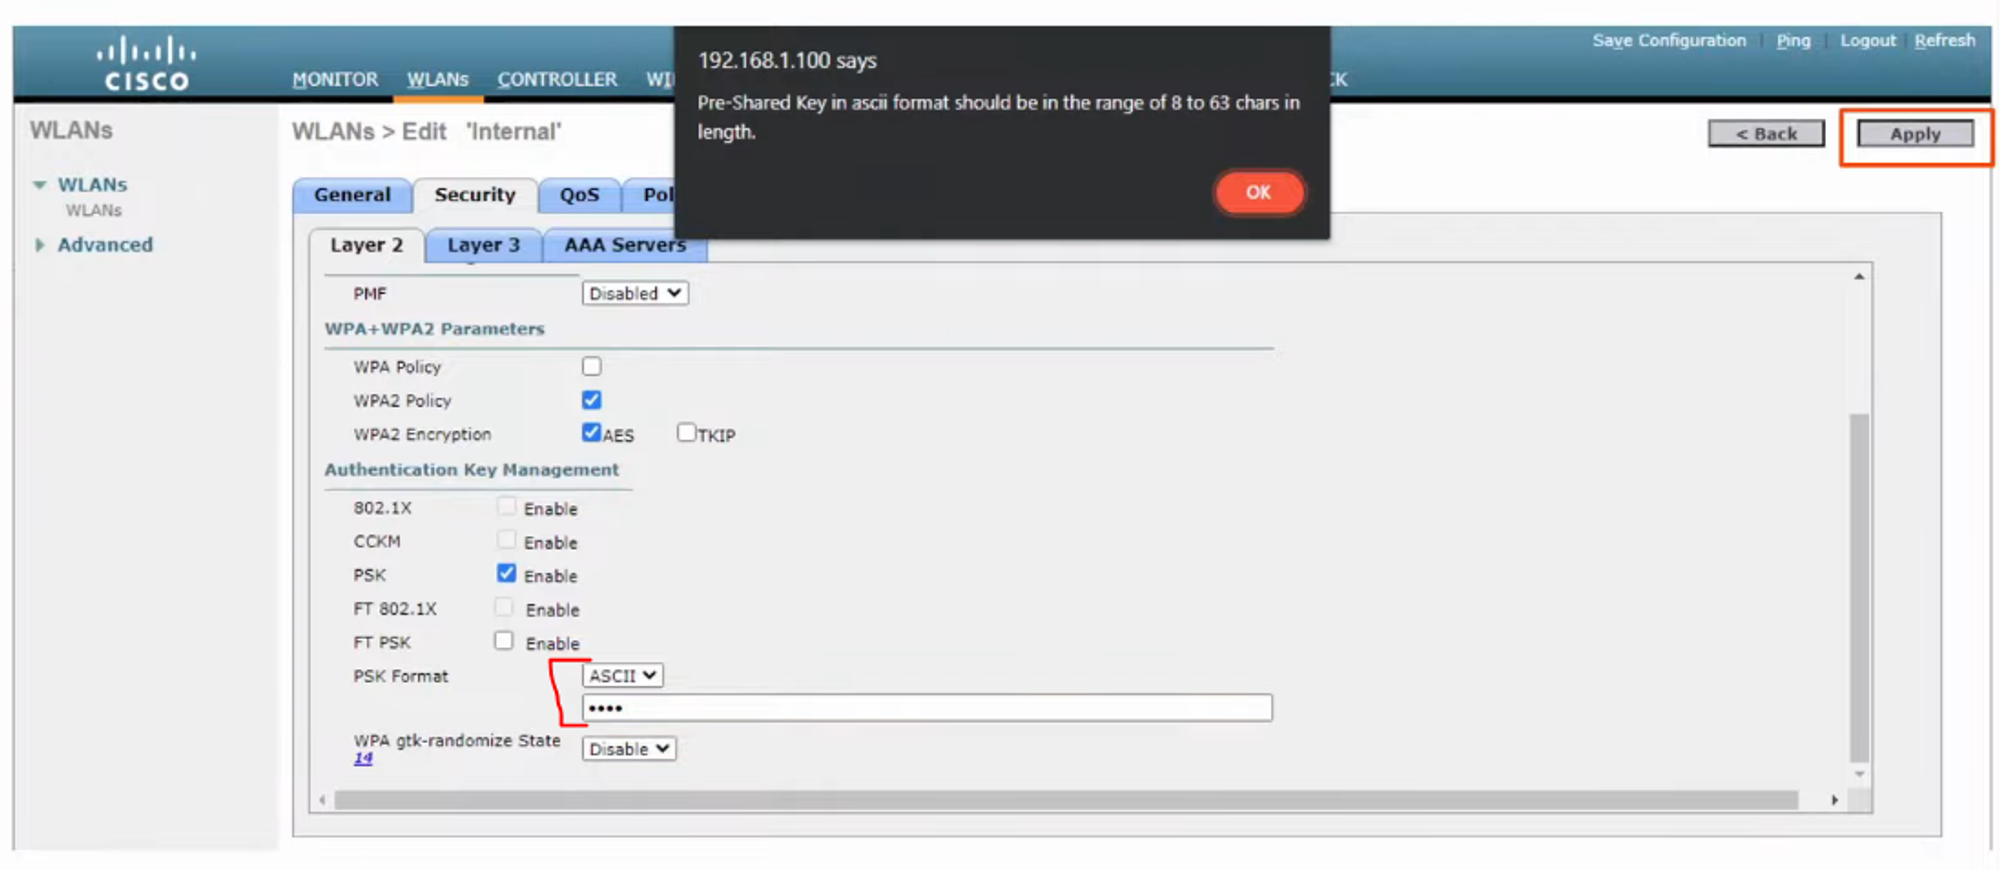Click the scroll right arrow at bottom
Viewport: 2000px width, 870px height.
pyautogui.click(x=1834, y=800)
